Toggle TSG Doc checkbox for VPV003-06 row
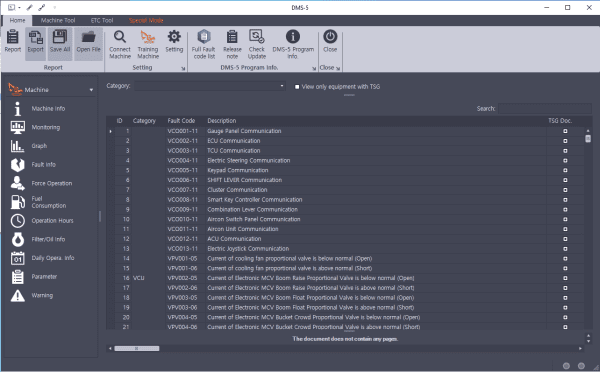Image resolution: width=600 pixels, height=372 pixels. (x=565, y=307)
